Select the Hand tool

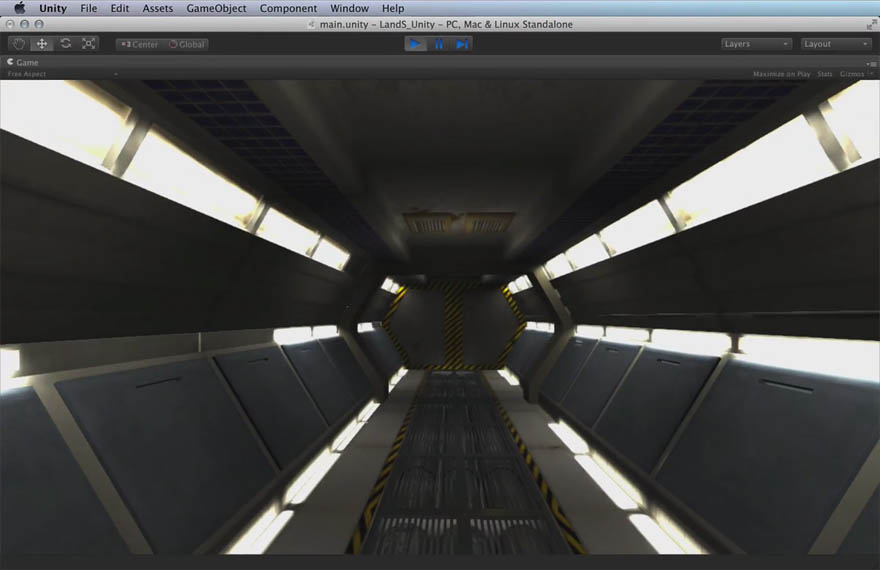click(19, 44)
